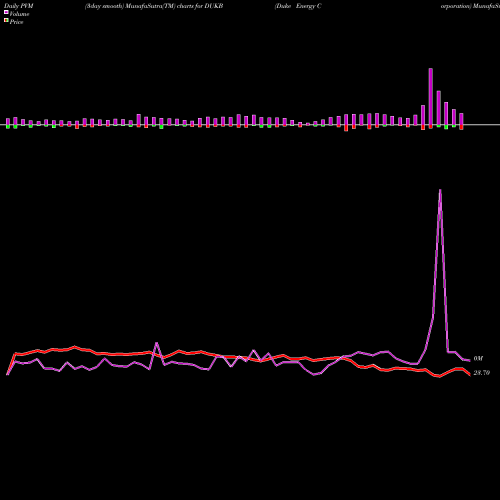Click the '28.70' price value label

482,373
